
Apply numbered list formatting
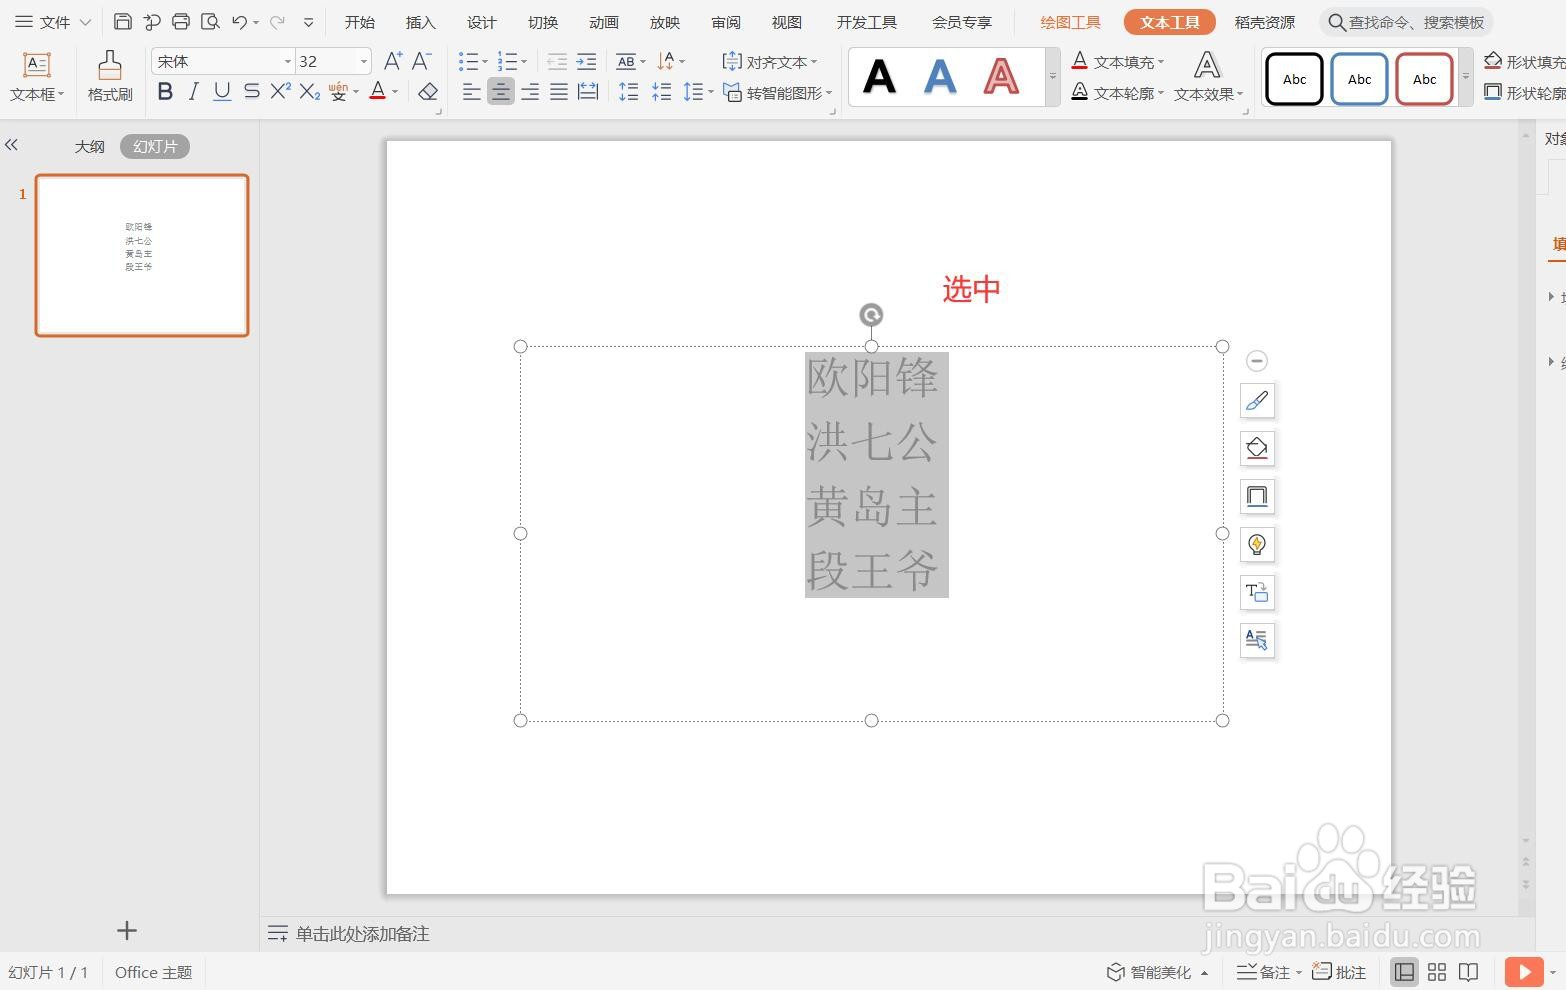[x=508, y=61]
